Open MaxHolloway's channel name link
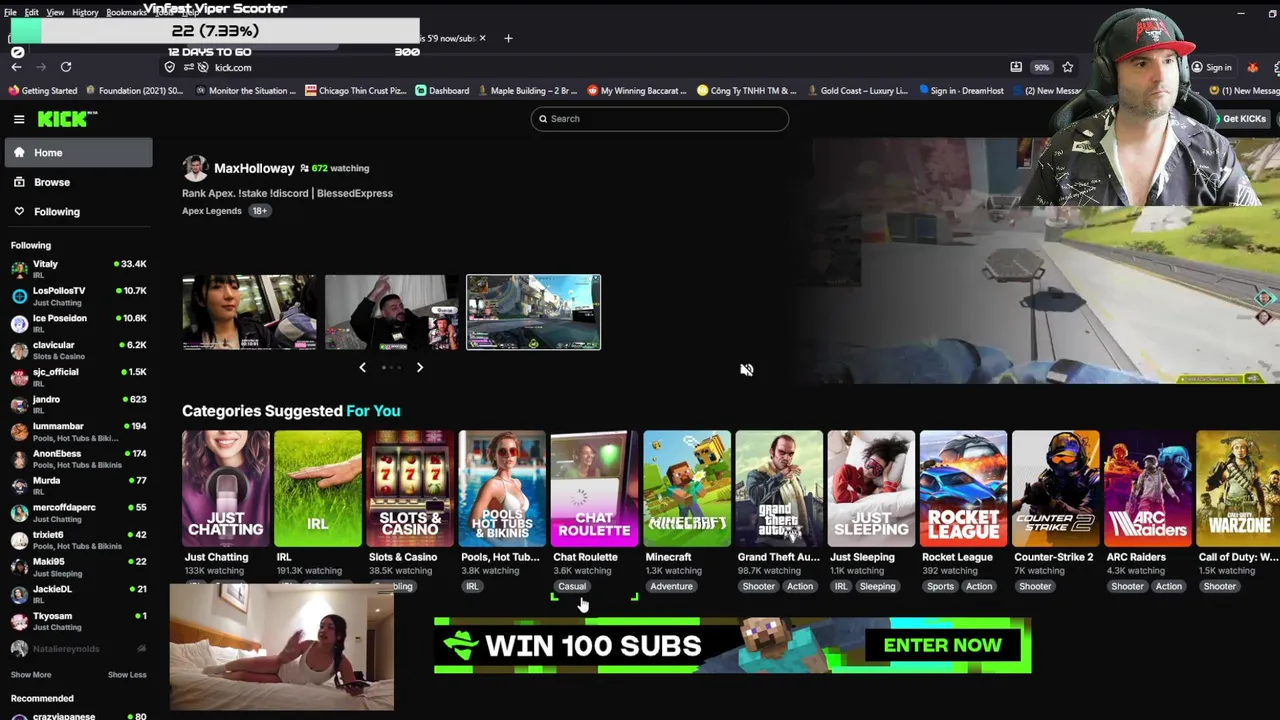This screenshot has height=720, width=1280. (x=254, y=168)
